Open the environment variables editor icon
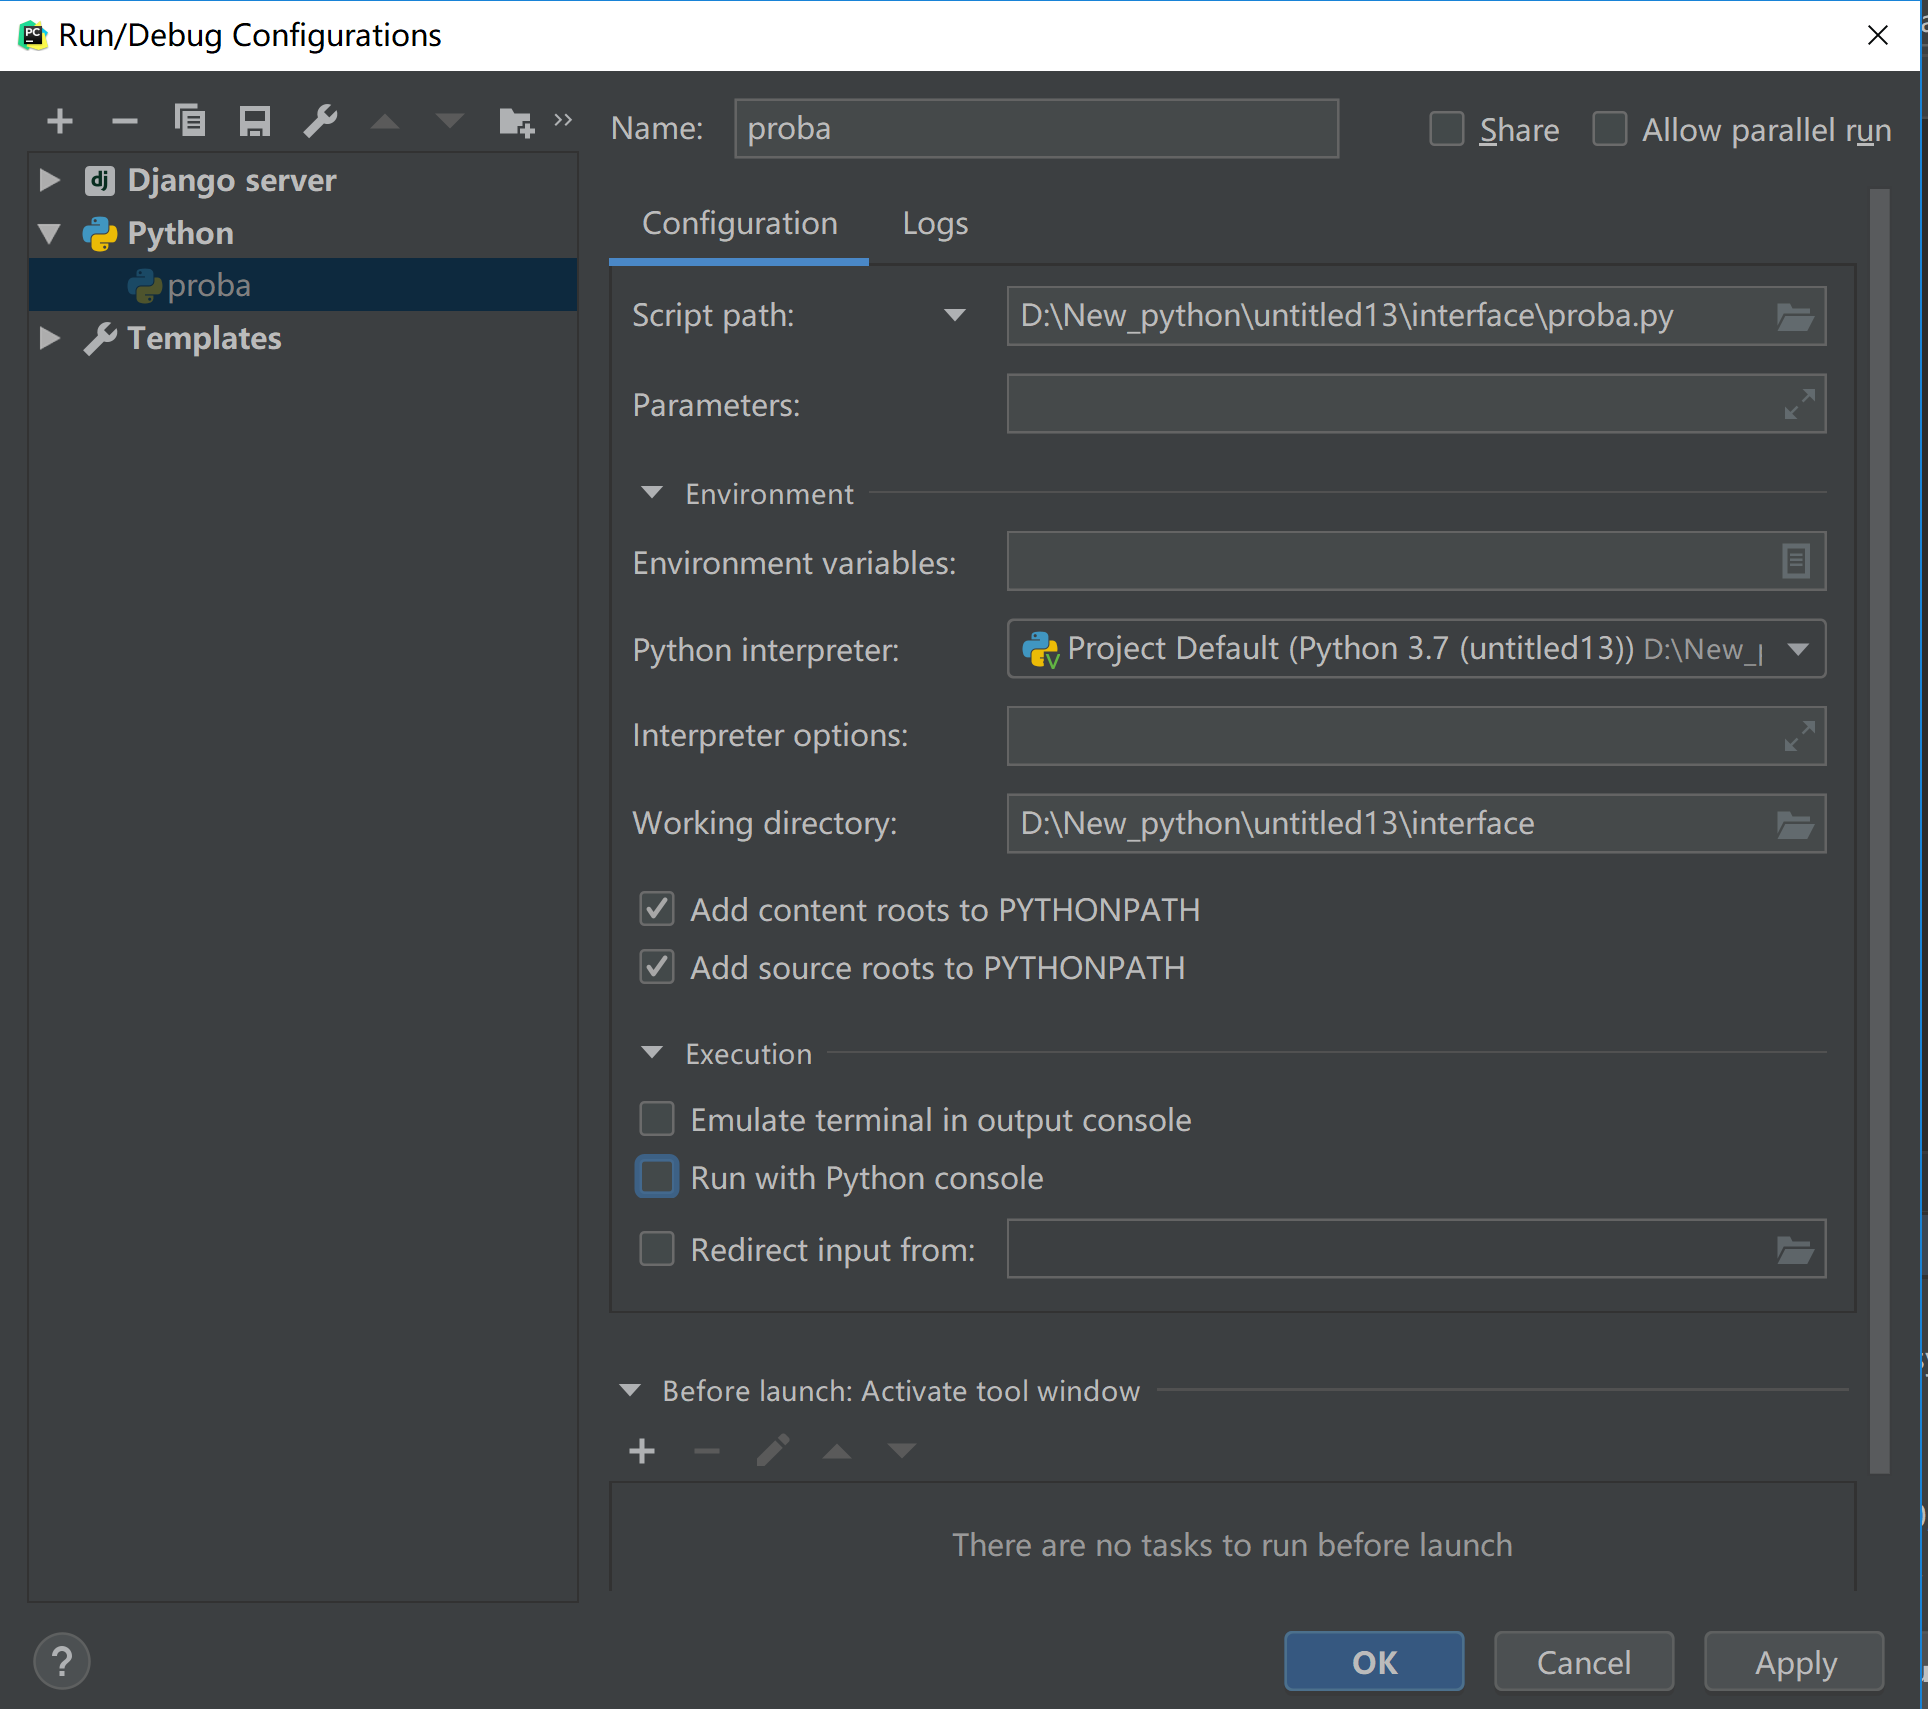 [1795, 562]
